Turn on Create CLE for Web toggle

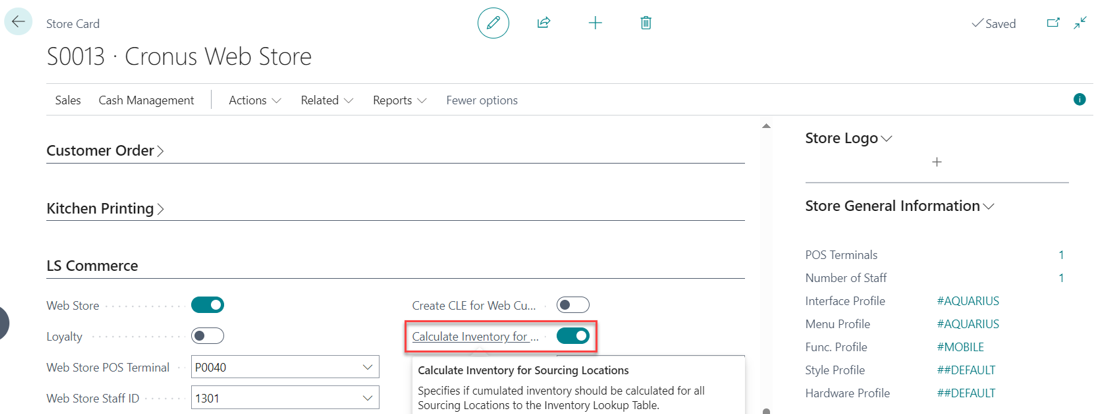[573, 305]
